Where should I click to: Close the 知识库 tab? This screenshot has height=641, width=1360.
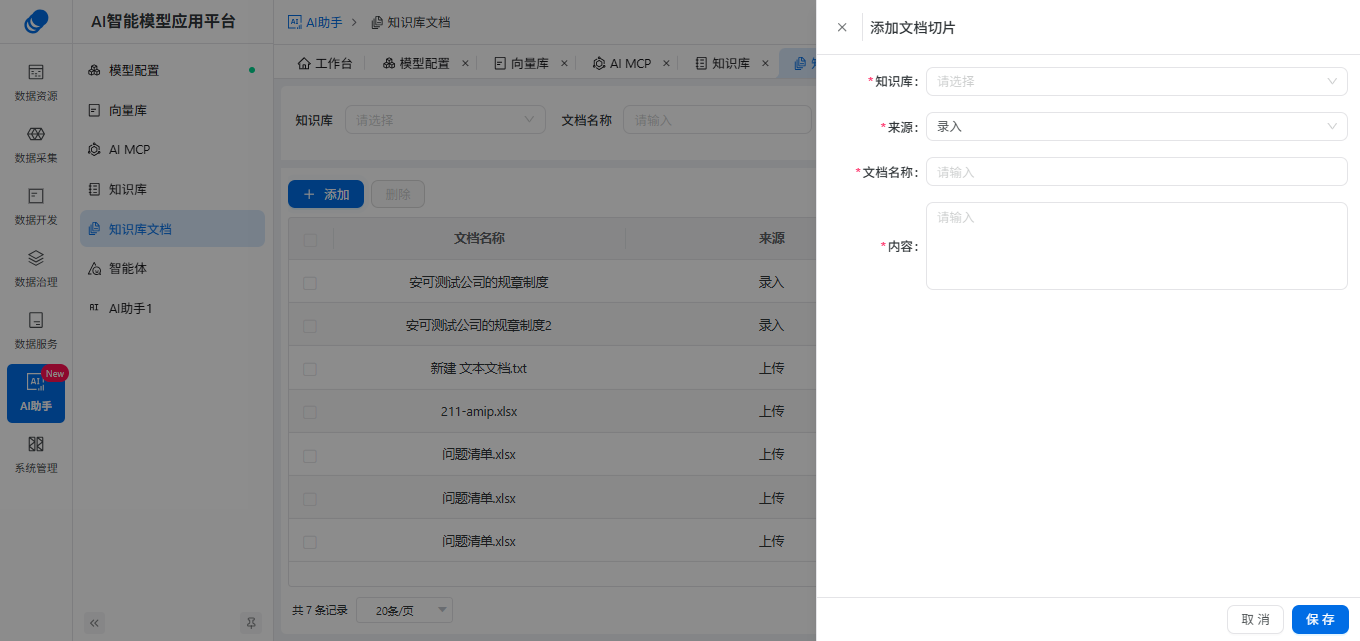765,63
